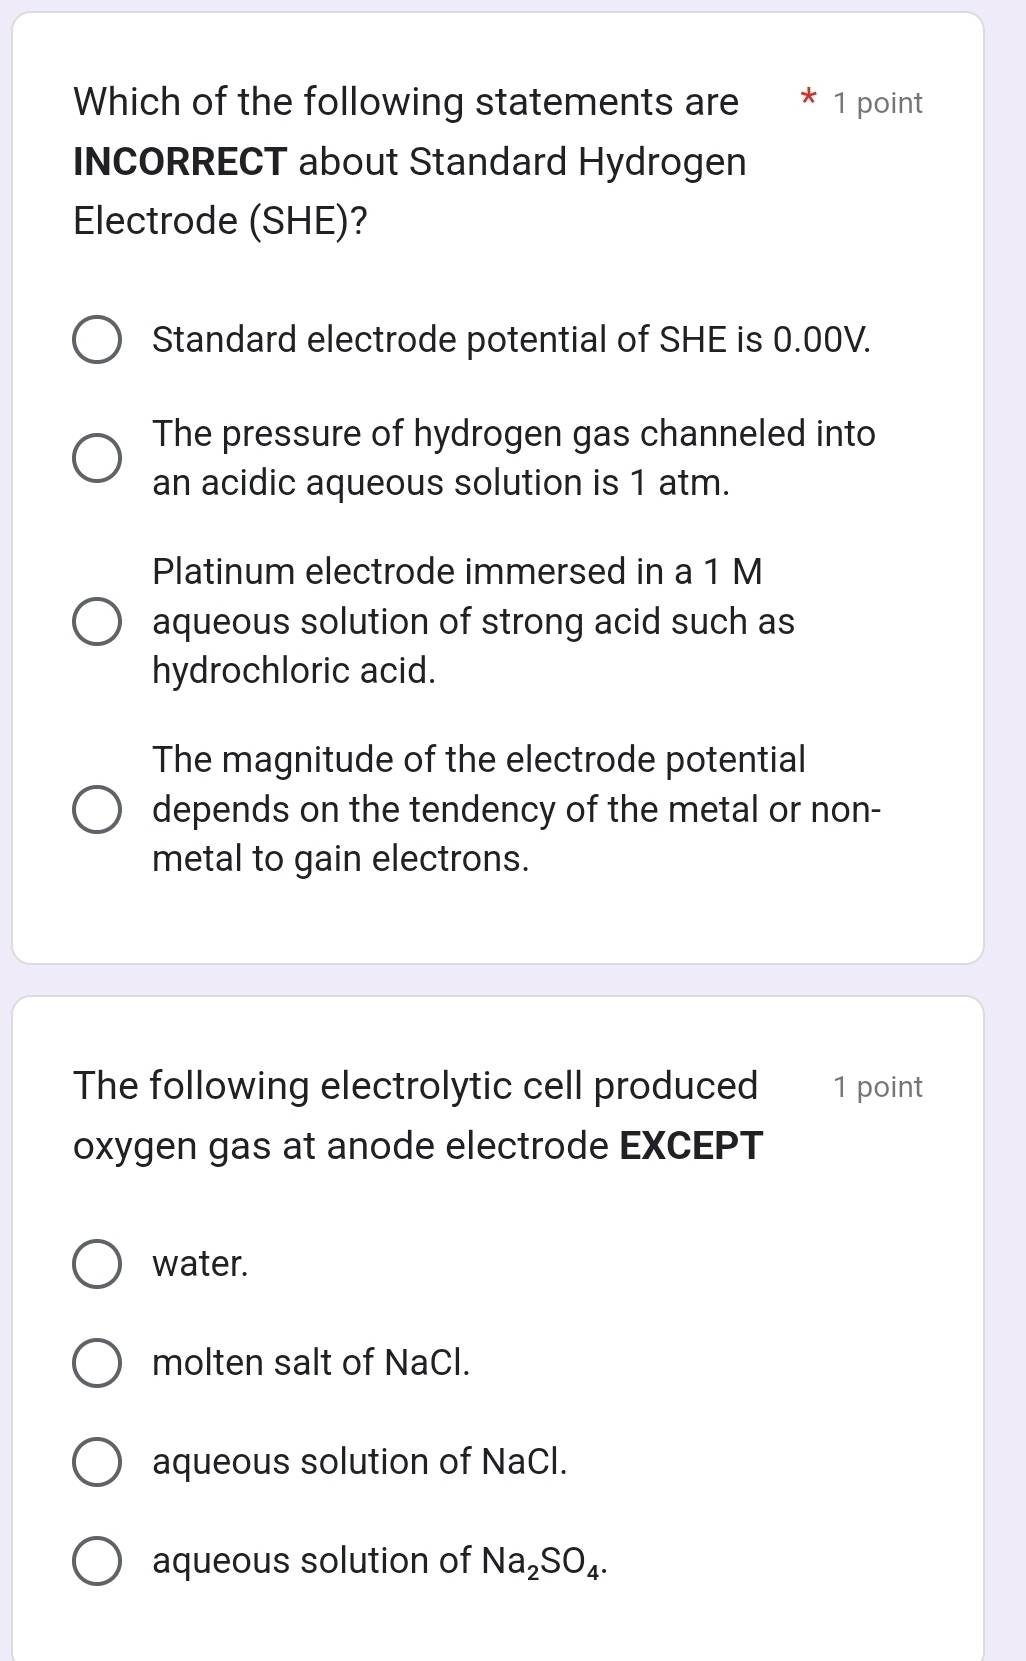Click the "1 point" label of the electrolytic cell question
The width and height of the screenshot is (1026, 1661).
point(877,1087)
